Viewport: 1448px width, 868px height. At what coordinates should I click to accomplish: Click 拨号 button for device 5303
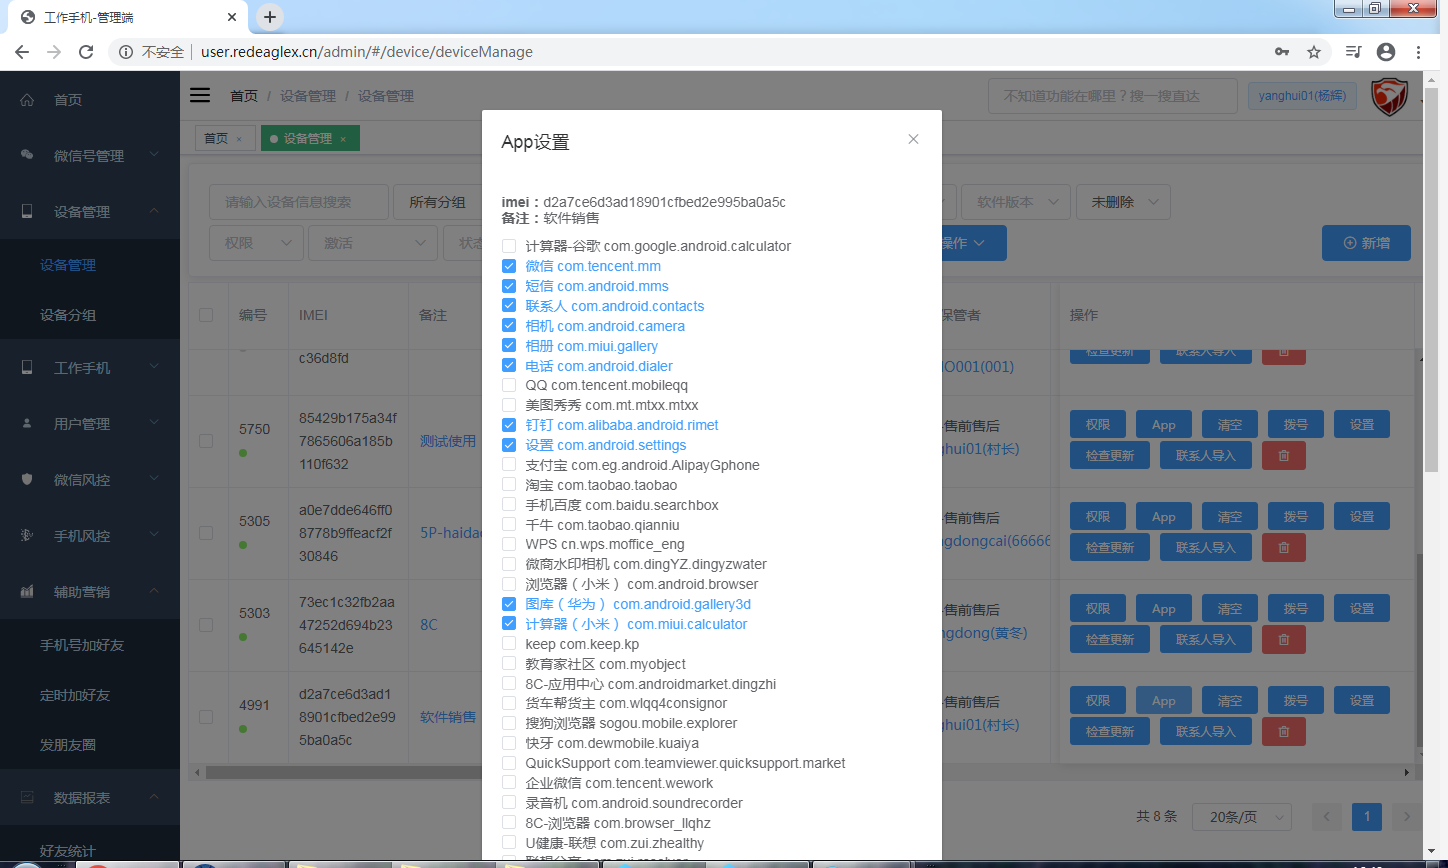click(1296, 609)
